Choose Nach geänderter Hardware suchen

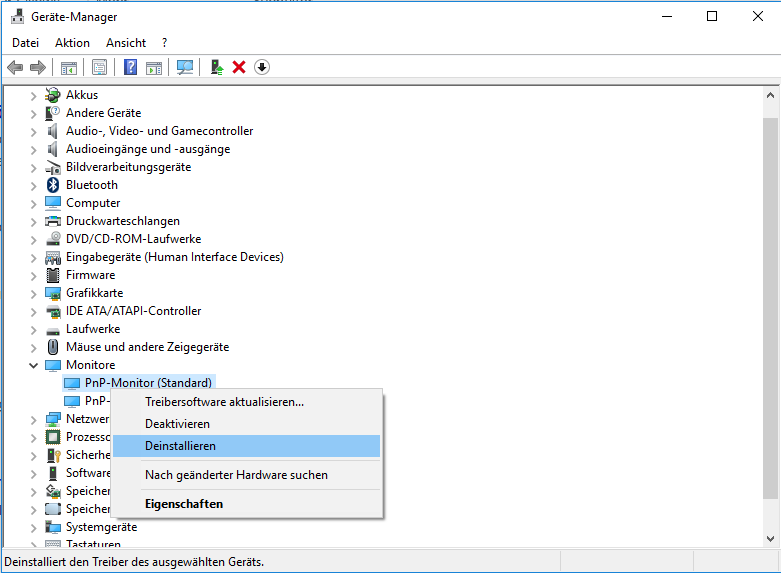click(x=247, y=475)
